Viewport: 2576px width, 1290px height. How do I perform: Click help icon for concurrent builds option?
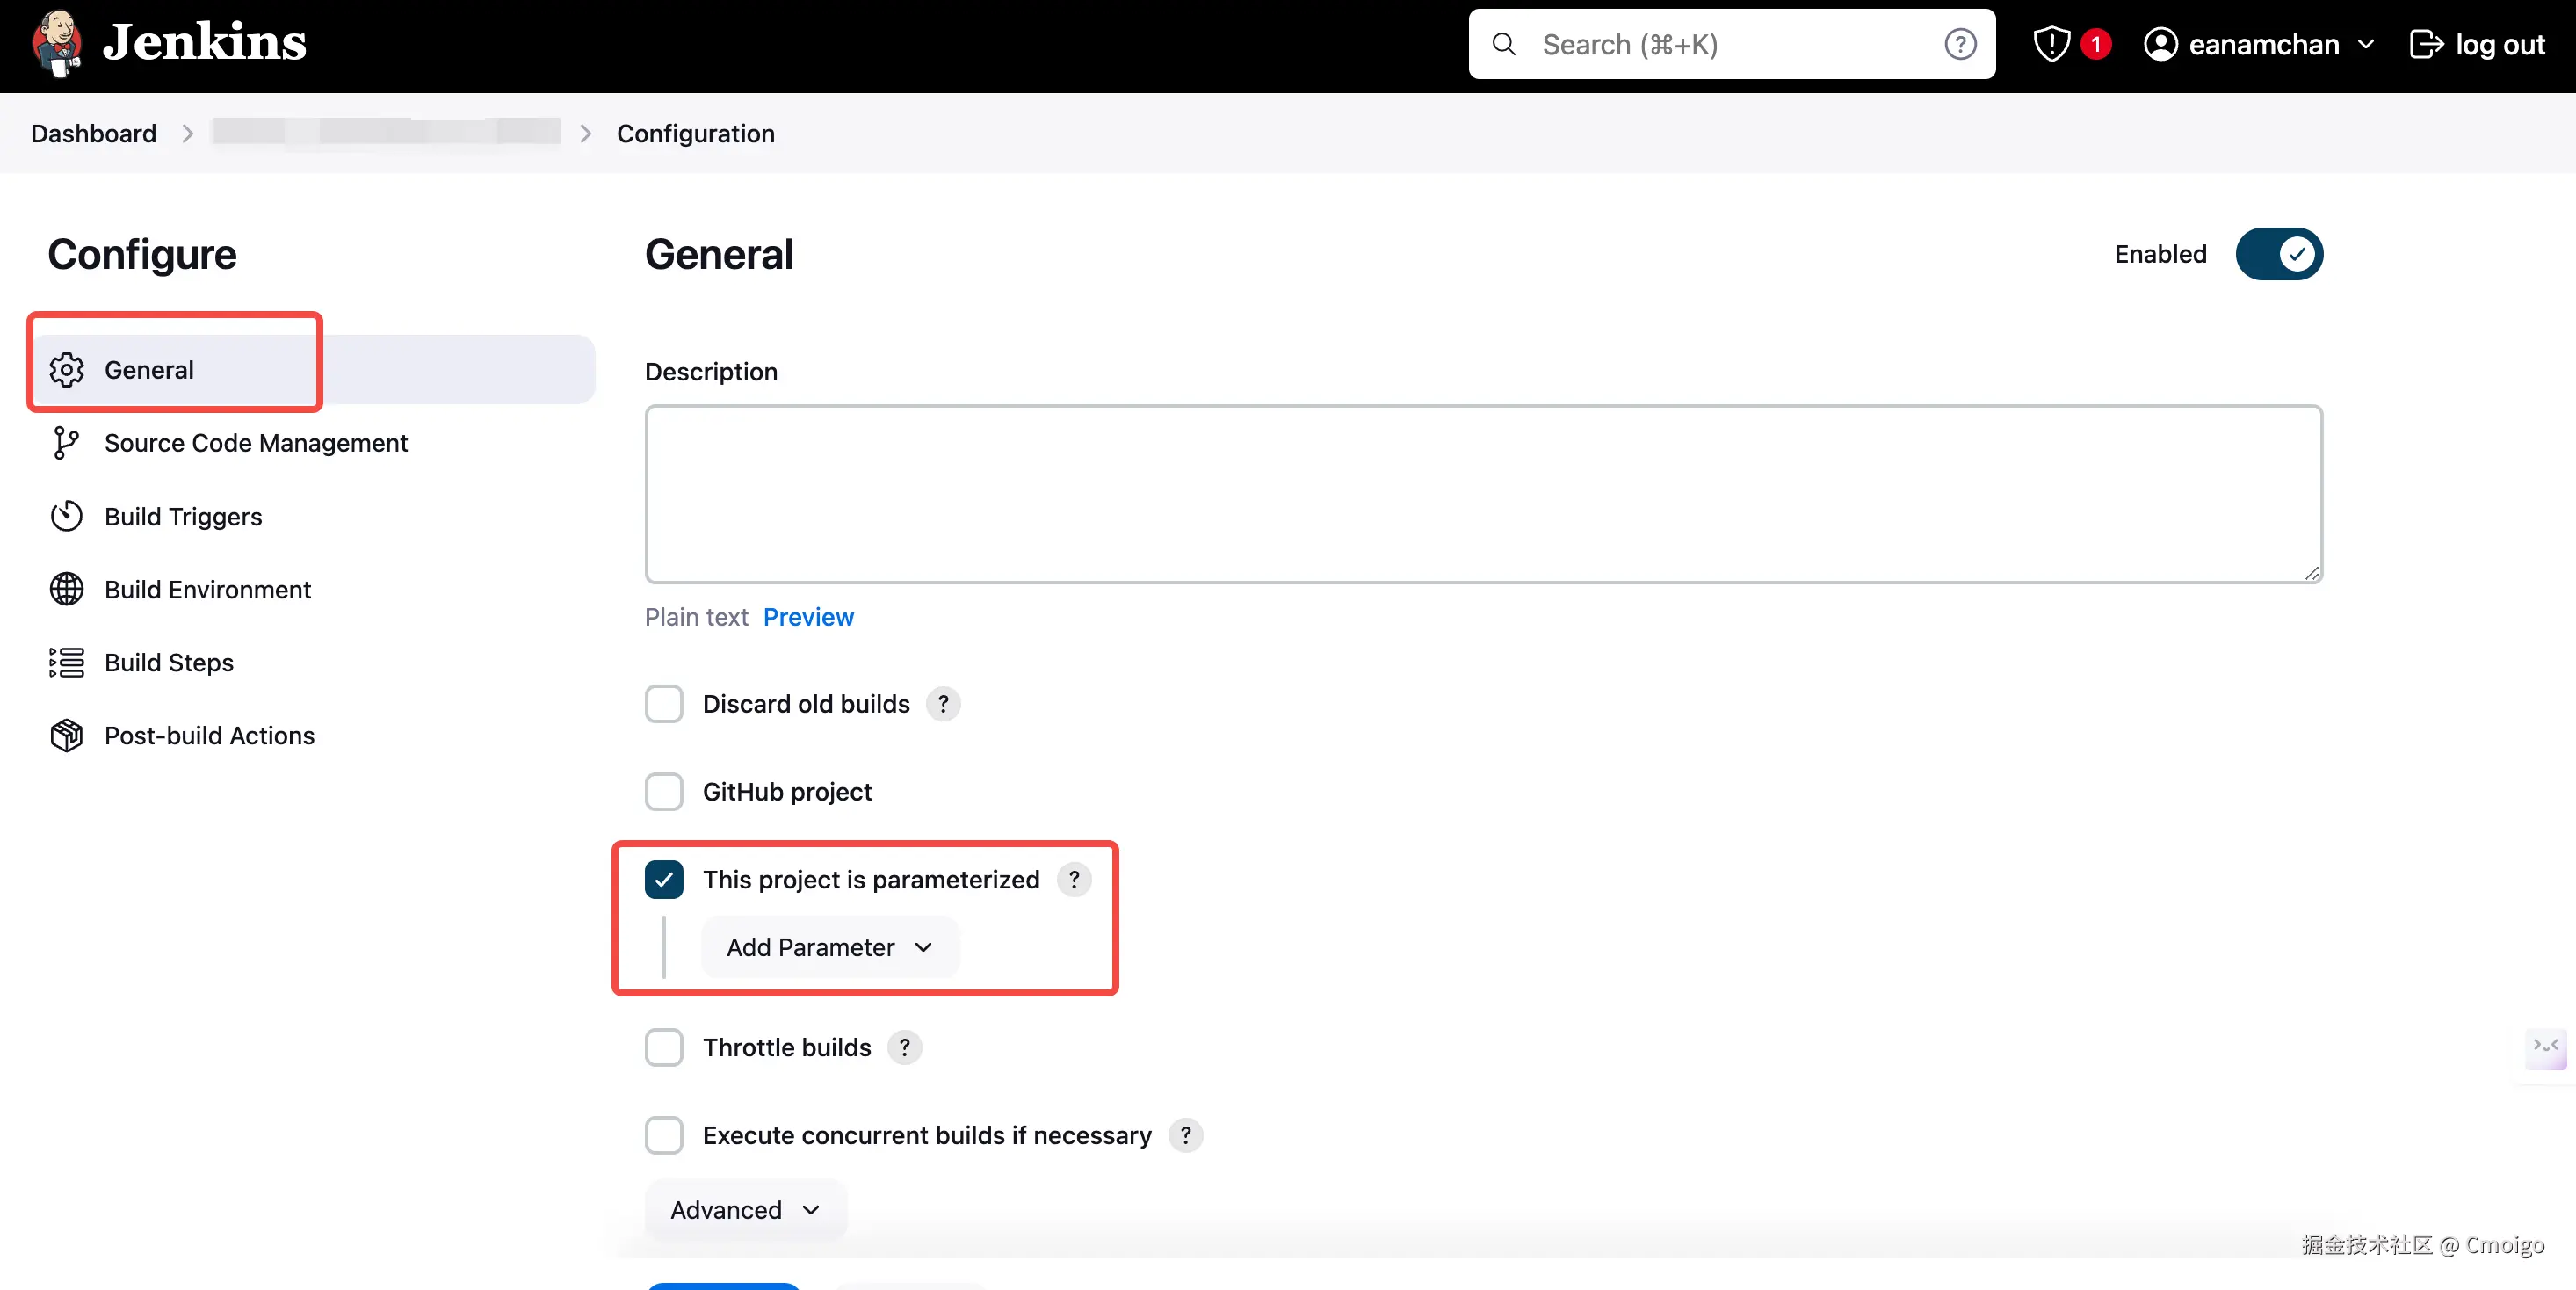click(x=1185, y=1135)
